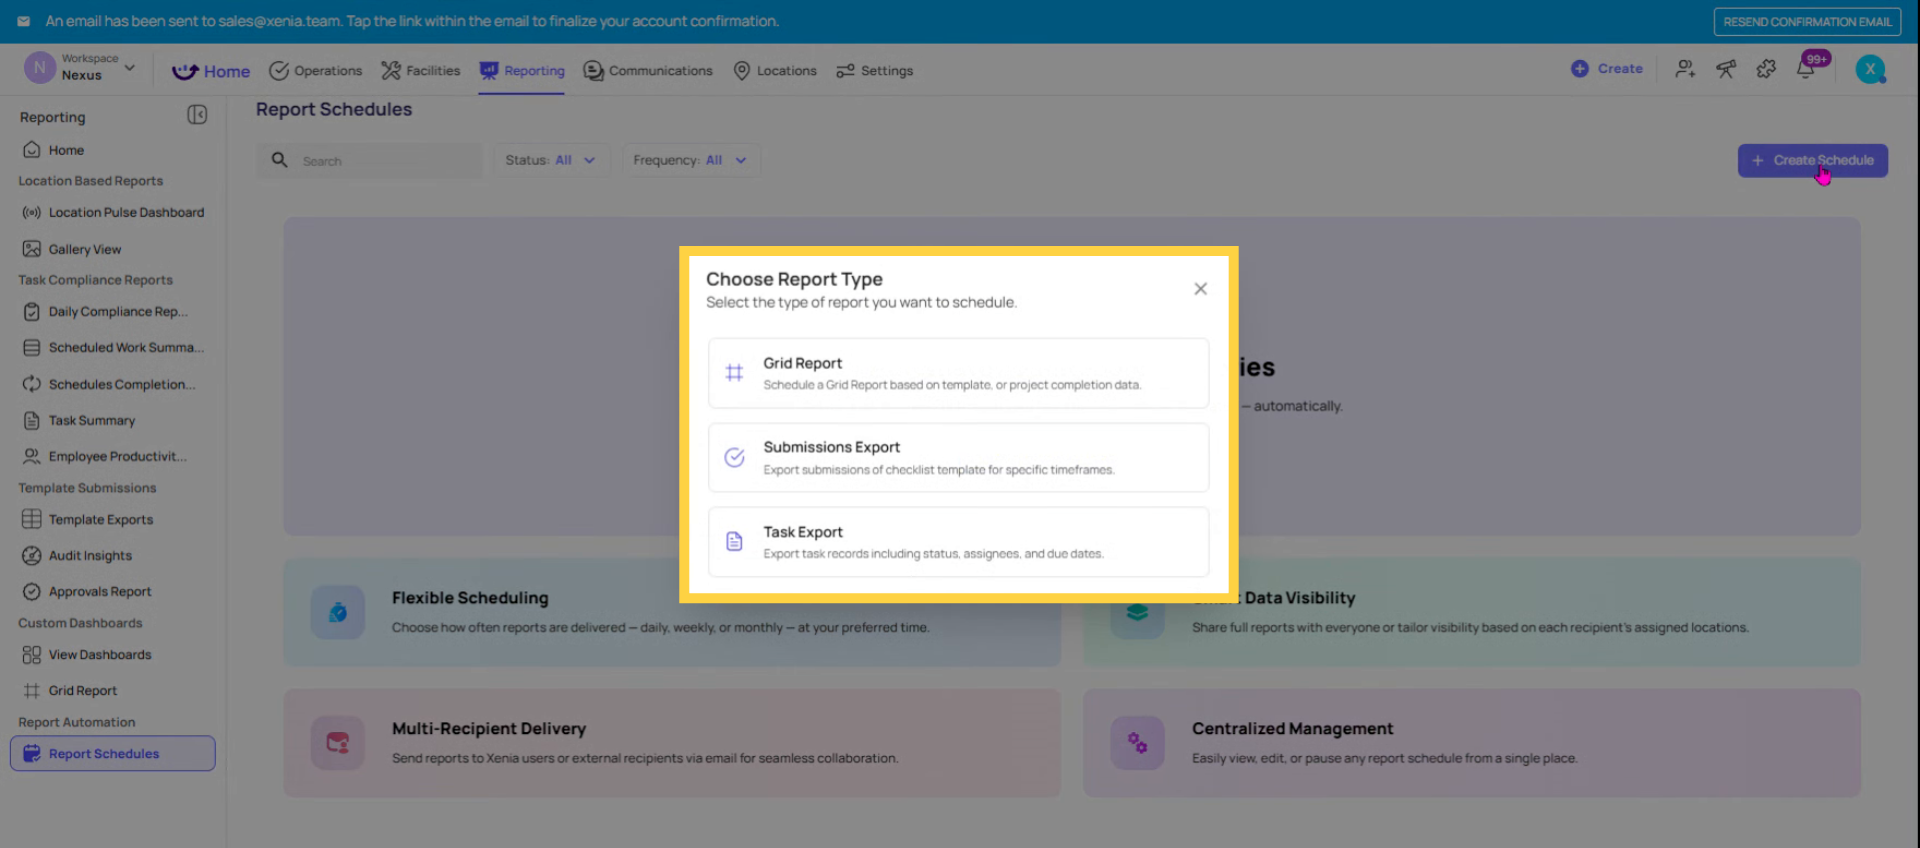Choose Submissions Export report type
This screenshot has width=1920, height=848.
coord(958,457)
